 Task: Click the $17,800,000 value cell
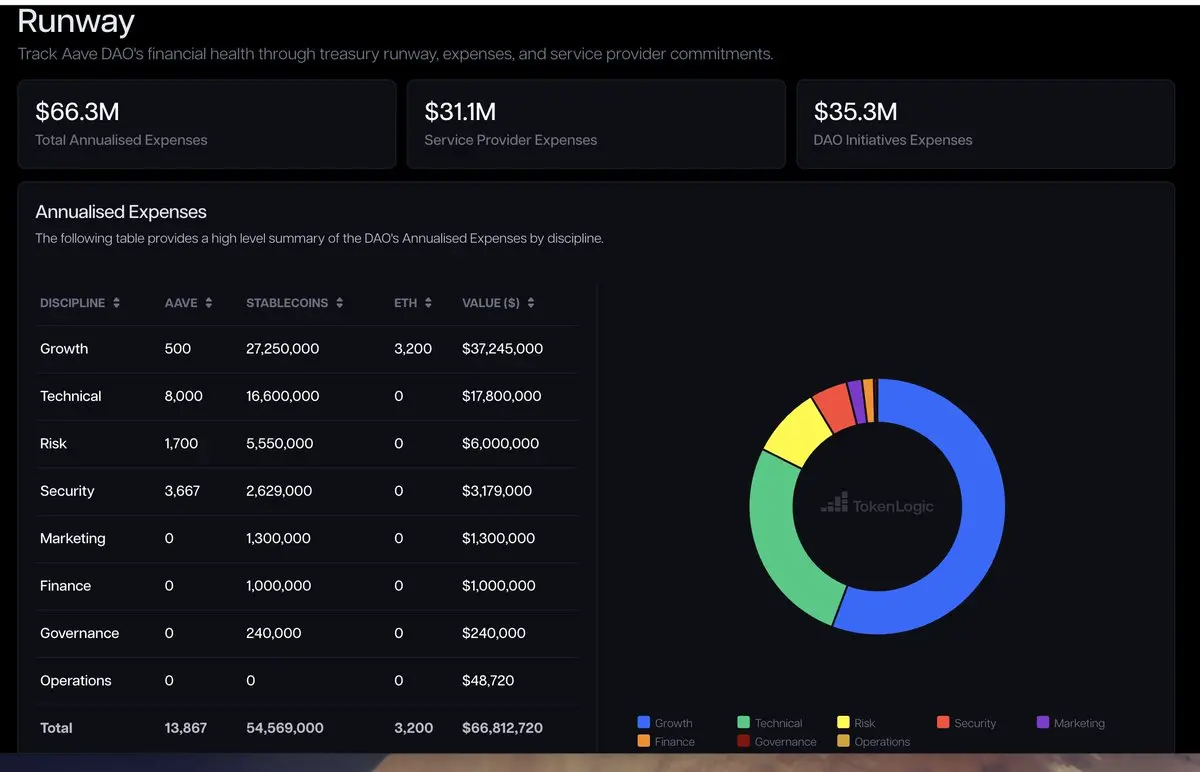501,396
